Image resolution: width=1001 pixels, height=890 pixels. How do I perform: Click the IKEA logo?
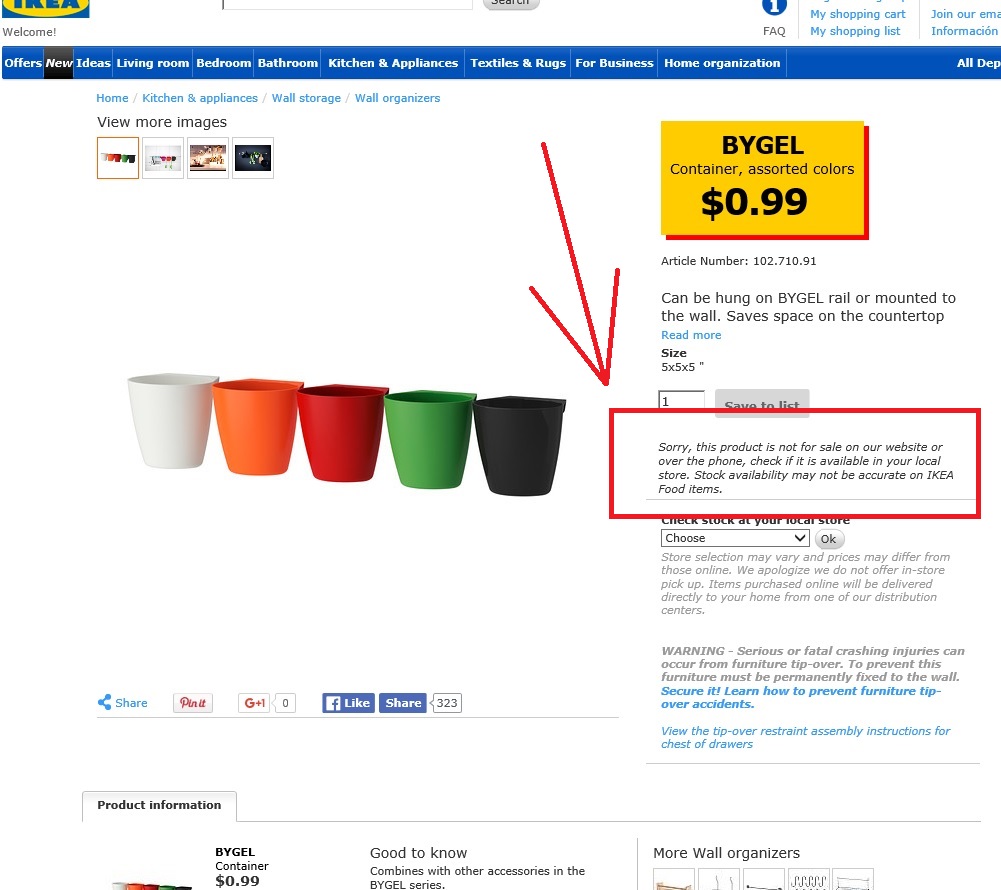pyautogui.click(x=46, y=8)
